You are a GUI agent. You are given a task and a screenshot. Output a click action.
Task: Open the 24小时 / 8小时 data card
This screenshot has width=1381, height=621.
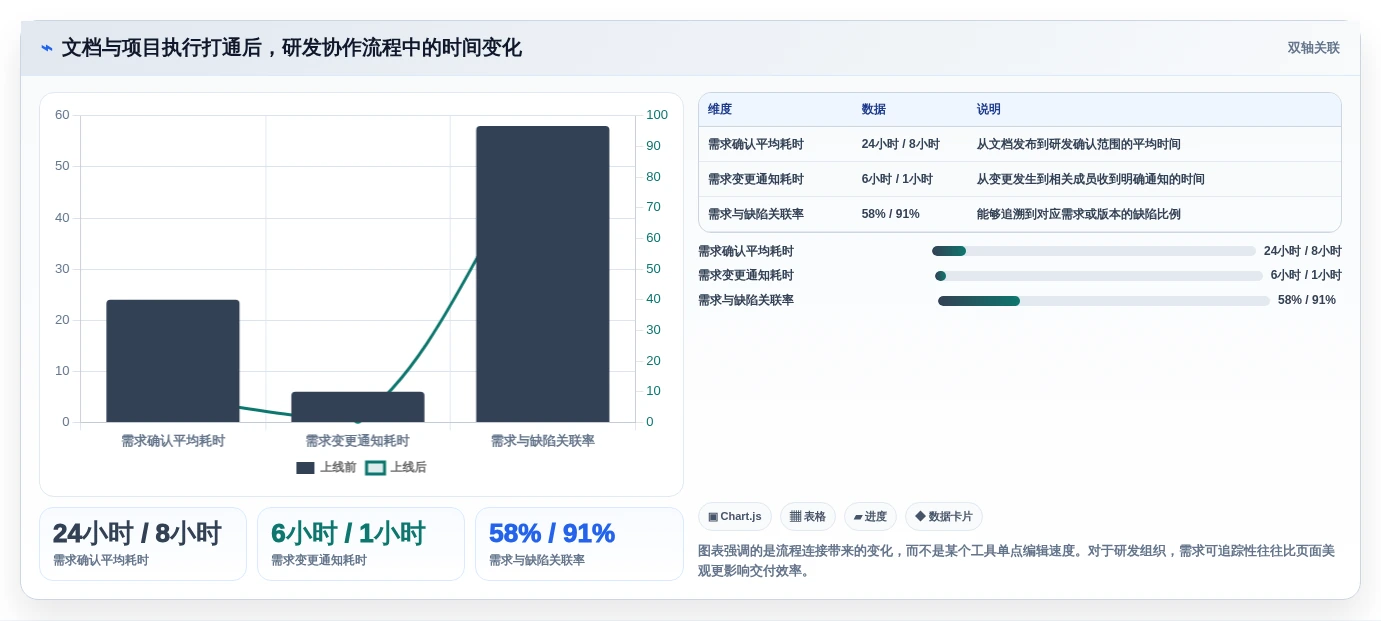coord(143,544)
